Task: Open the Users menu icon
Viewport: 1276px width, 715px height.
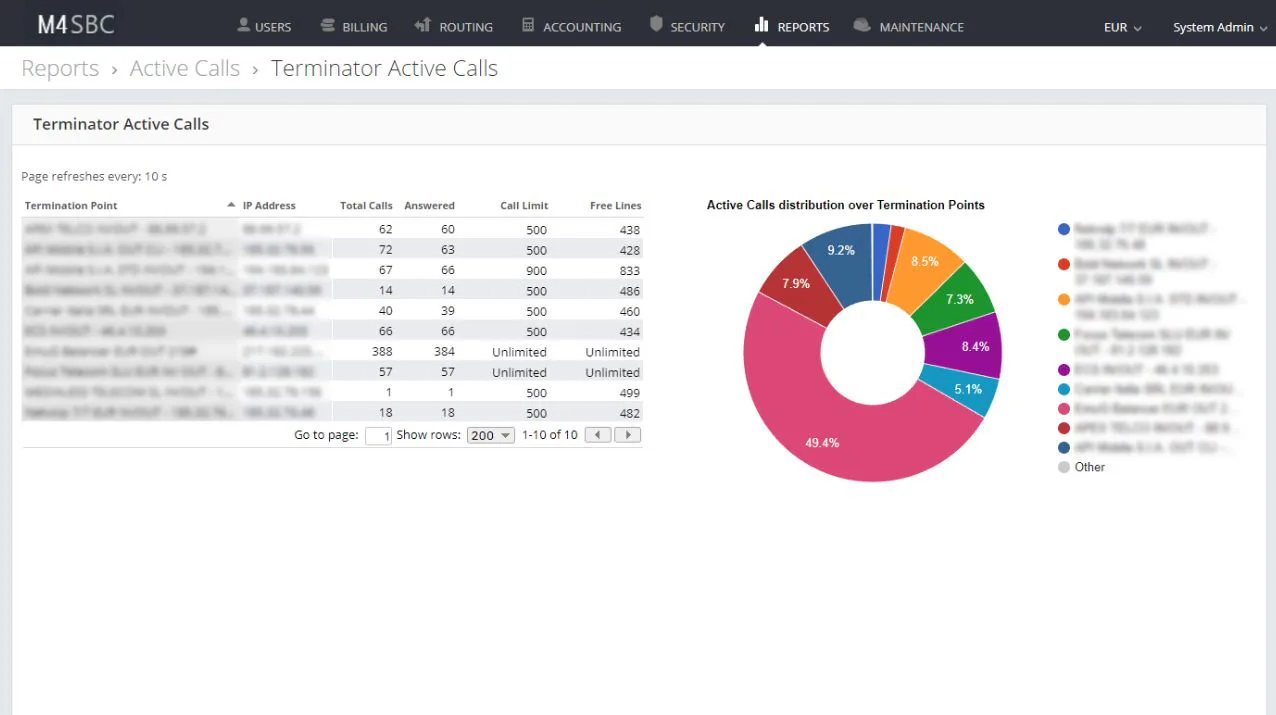Action: (x=243, y=25)
